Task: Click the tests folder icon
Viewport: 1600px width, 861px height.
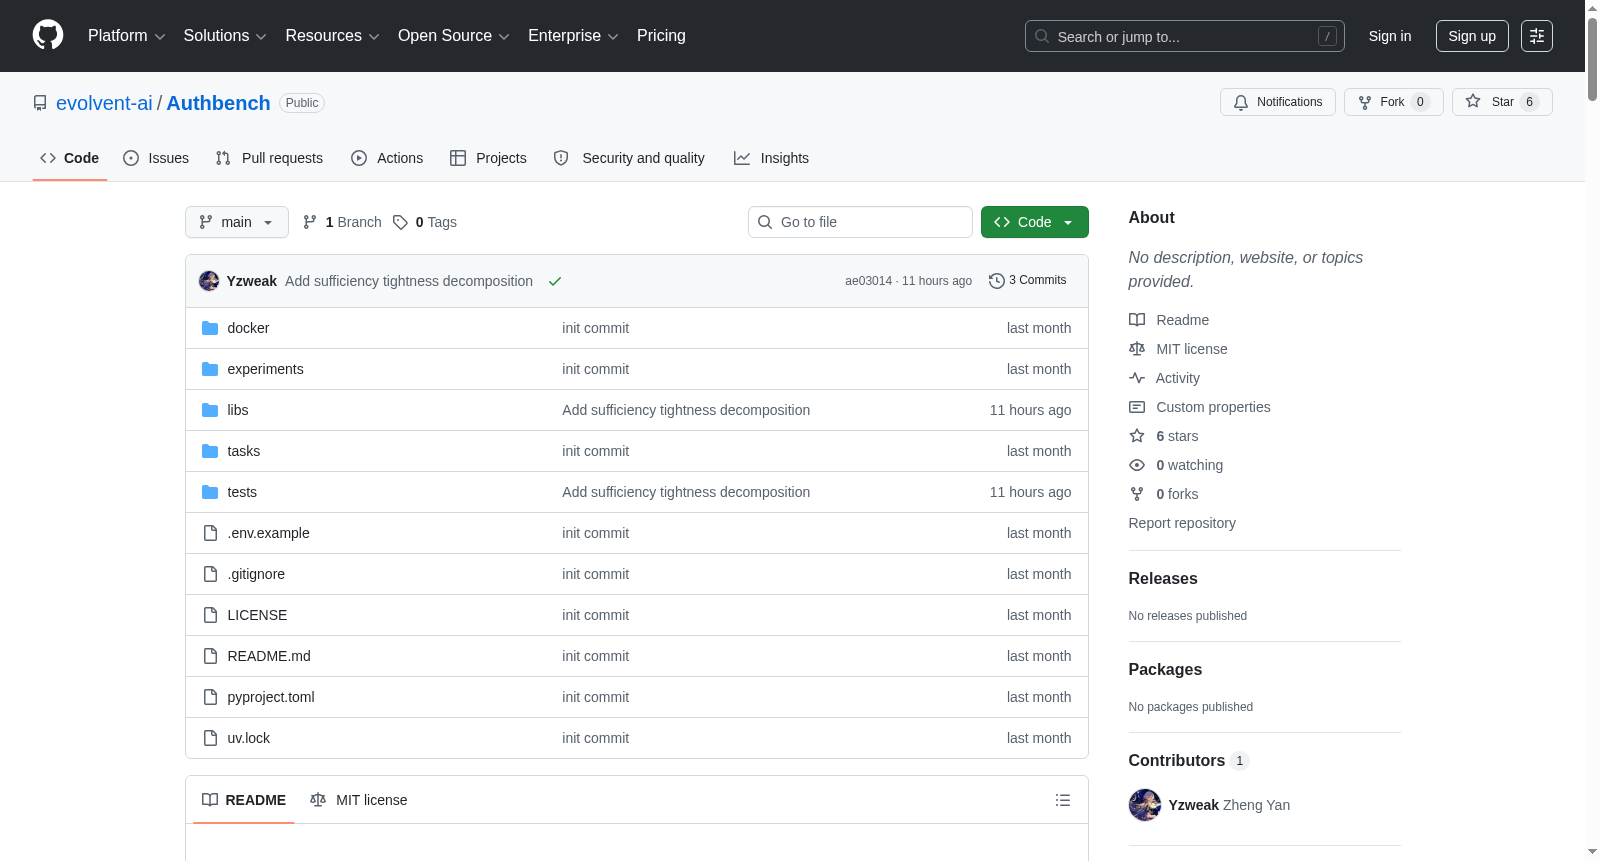Action: 210,492
